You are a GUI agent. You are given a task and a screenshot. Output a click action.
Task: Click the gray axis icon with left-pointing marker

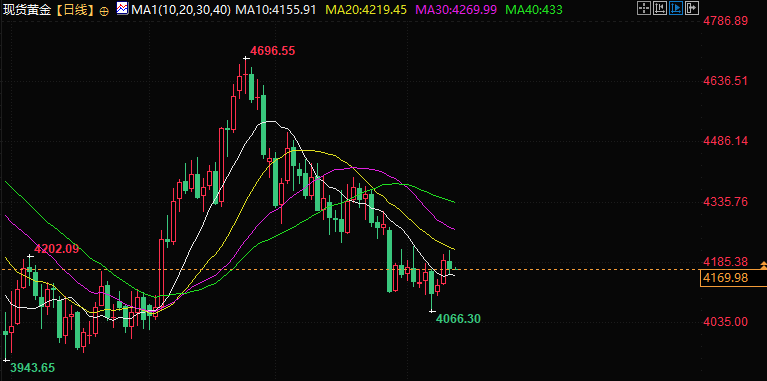pos(660,8)
